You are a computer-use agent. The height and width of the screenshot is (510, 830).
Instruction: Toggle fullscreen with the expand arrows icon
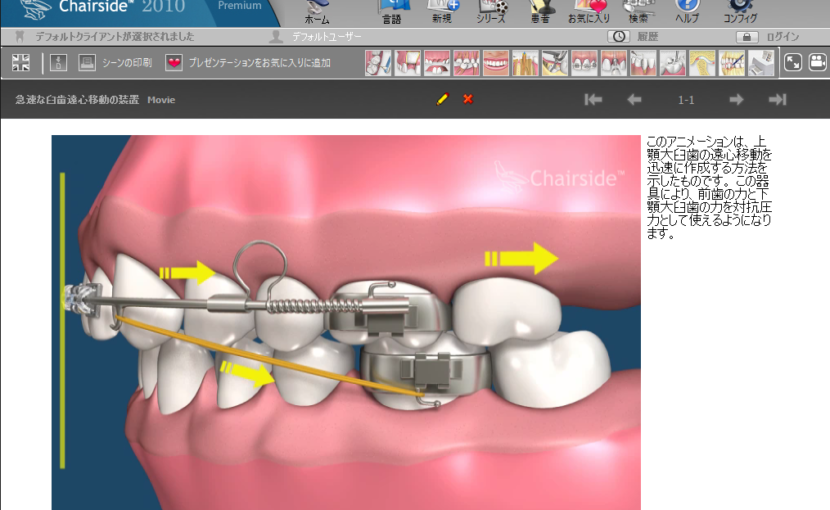(792, 62)
